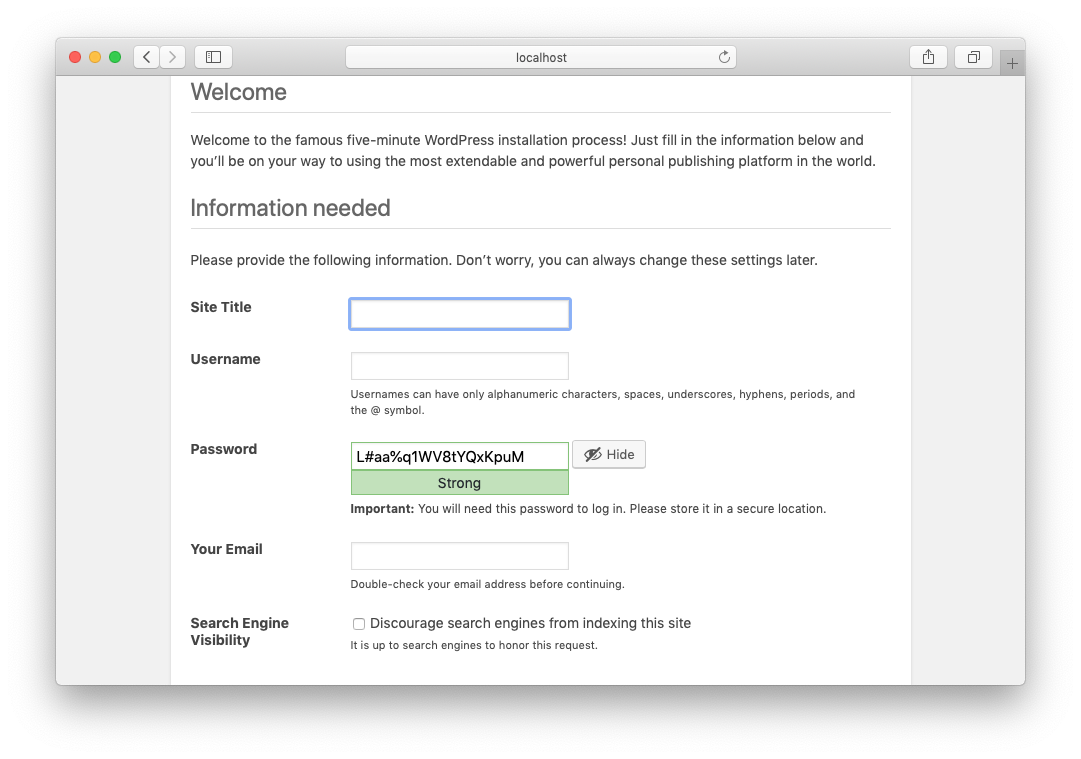Click the Discourage search engines label text

[x=530, y=623]
